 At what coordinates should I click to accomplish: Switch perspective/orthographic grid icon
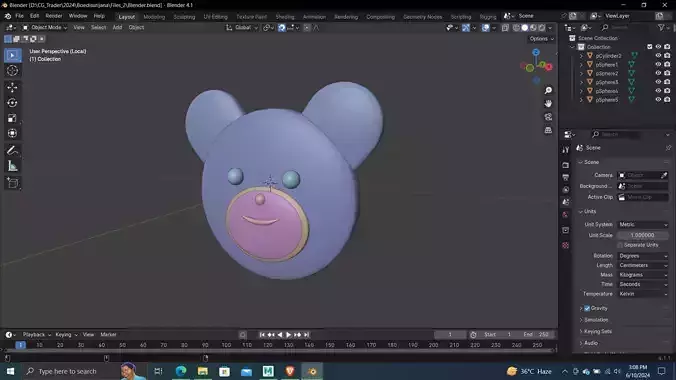pyautogui.click(x=548, y=130)
